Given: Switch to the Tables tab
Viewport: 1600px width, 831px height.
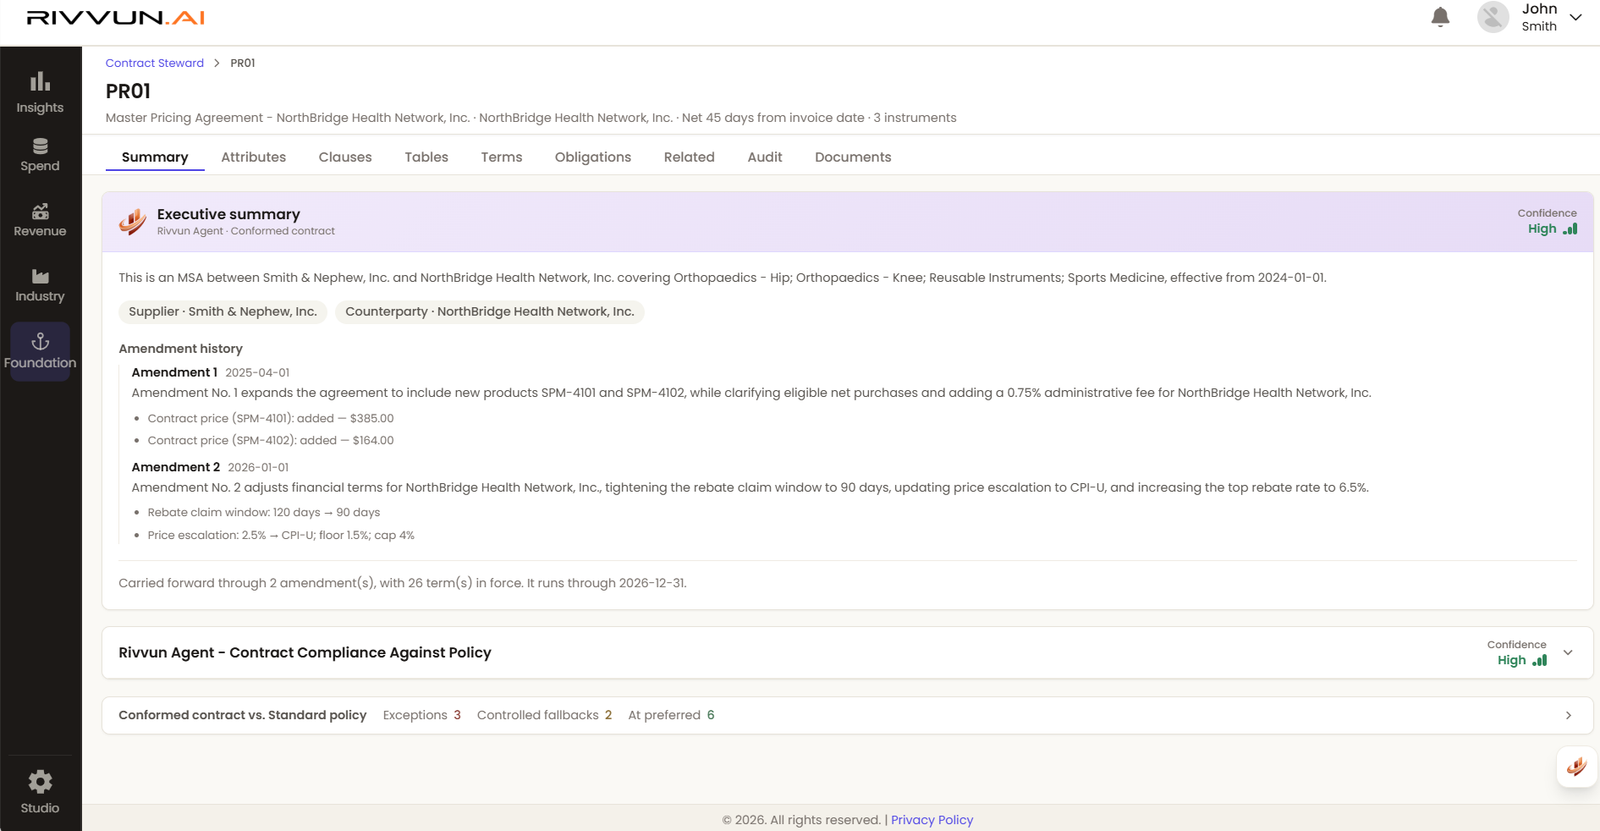Looking at the screenshot, I should [x=426, y=157].
